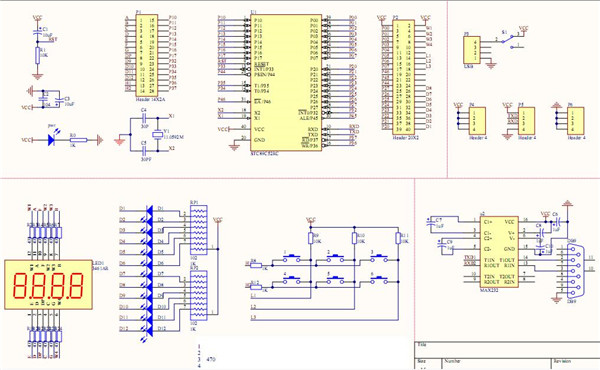This screenshot has width=600, height=370.
Task: Click the 'Title' field in title block
Action: tap(422, 344)
